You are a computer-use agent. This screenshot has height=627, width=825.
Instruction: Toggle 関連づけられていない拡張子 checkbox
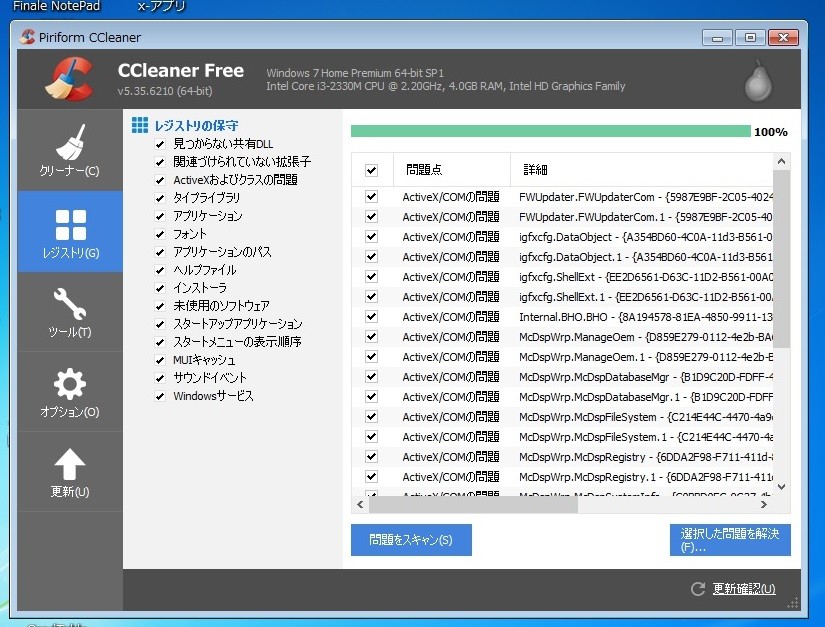click(160, 162)
